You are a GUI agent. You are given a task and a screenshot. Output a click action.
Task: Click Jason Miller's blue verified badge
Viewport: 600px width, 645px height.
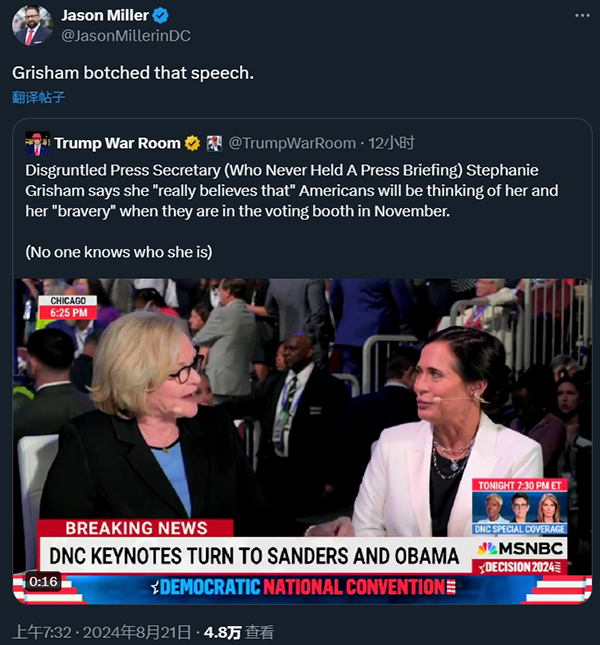[160, 16]
